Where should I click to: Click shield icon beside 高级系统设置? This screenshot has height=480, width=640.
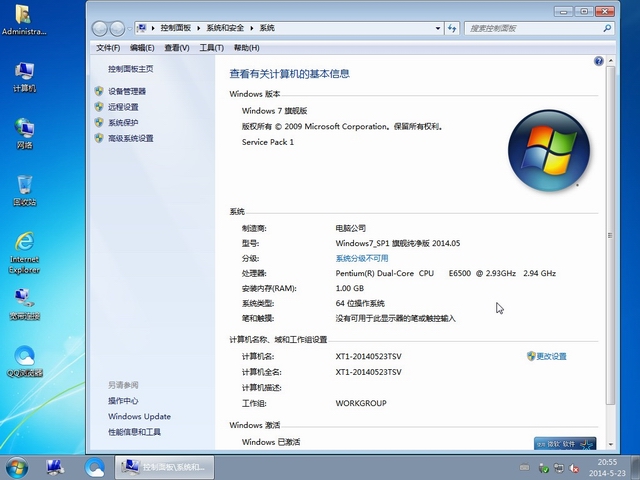coord(99,138)
